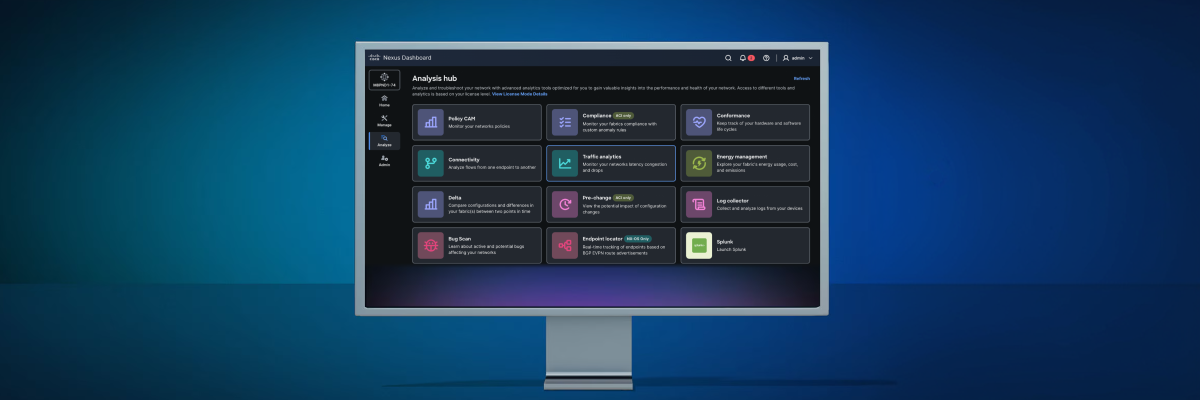The width and height of the screenshot is (1200, 400).
Task: Click NX-OS Only badge on Endpoint locator
Action: point(638,238)
